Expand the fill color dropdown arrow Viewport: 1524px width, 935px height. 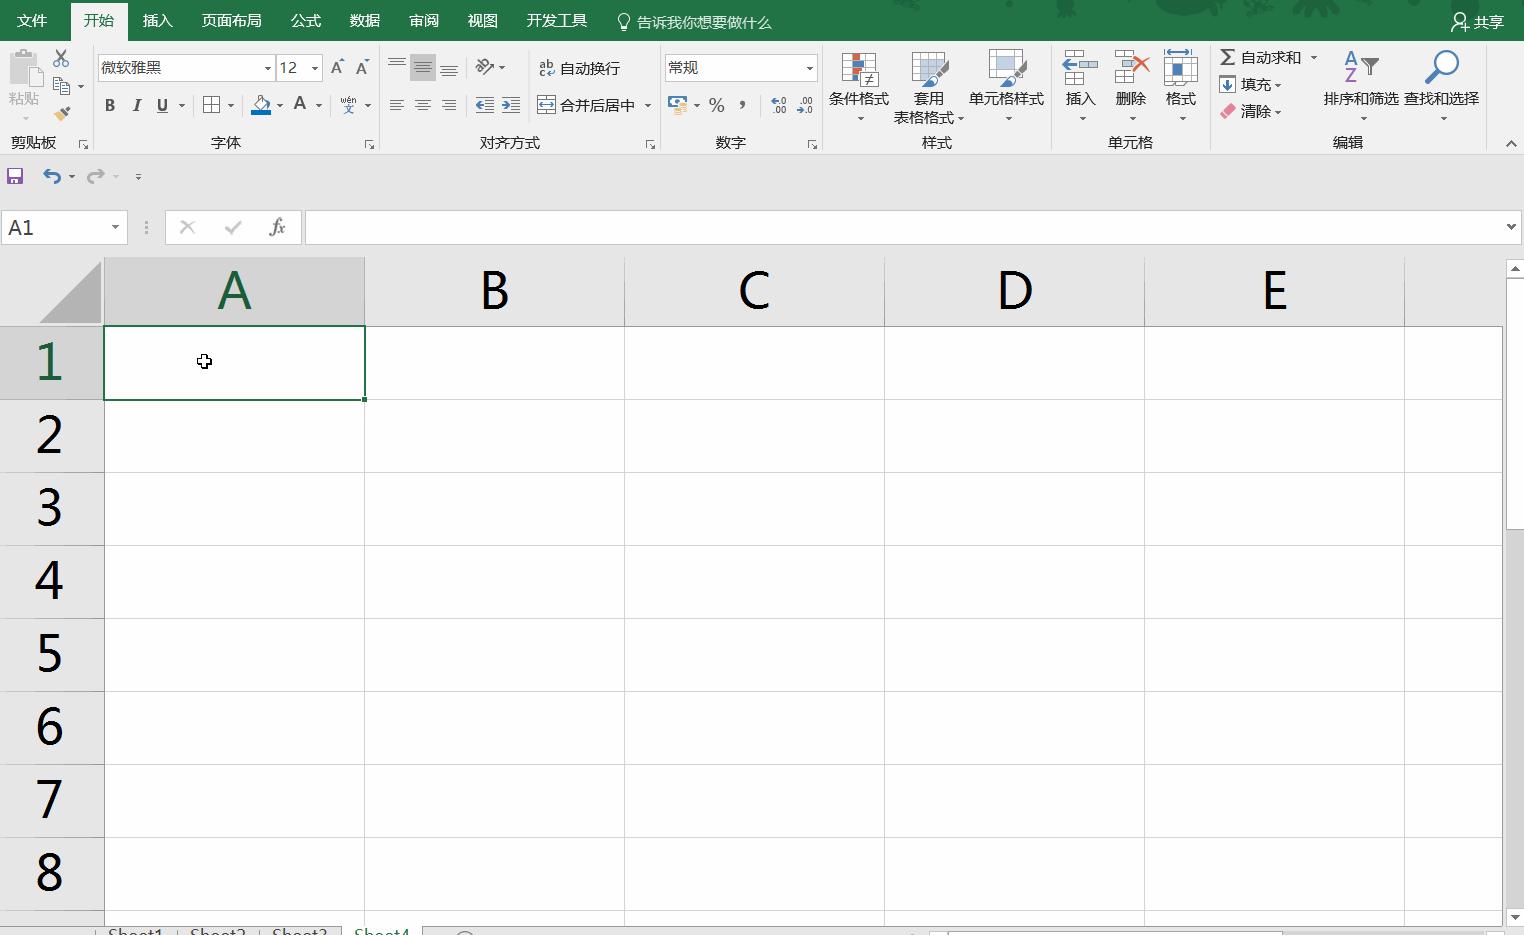tap(279, 105)
